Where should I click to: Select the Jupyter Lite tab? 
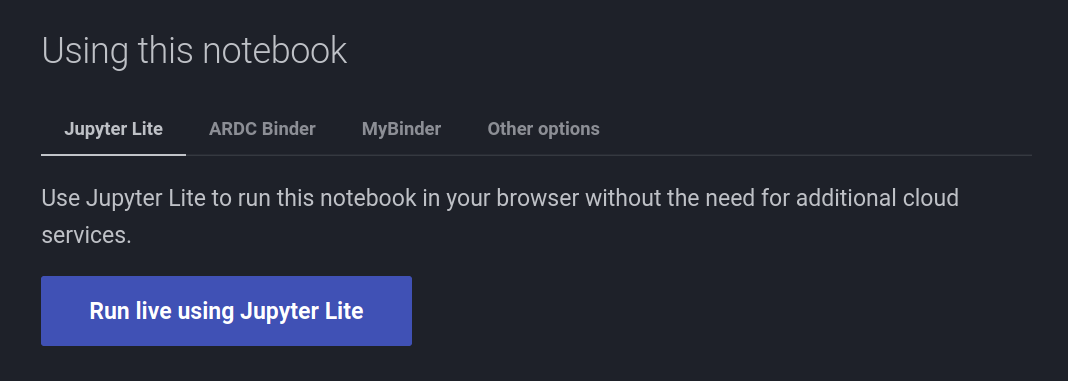point(113,129)
